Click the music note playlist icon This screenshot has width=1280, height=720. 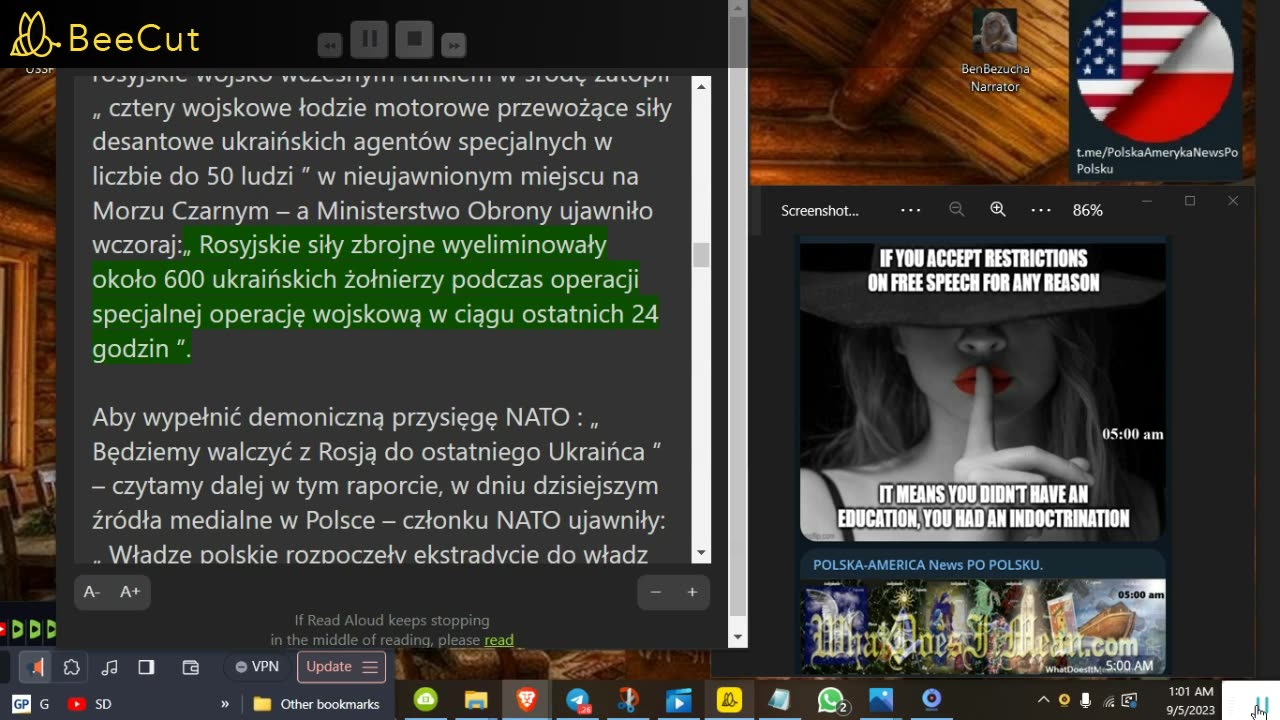110,667
